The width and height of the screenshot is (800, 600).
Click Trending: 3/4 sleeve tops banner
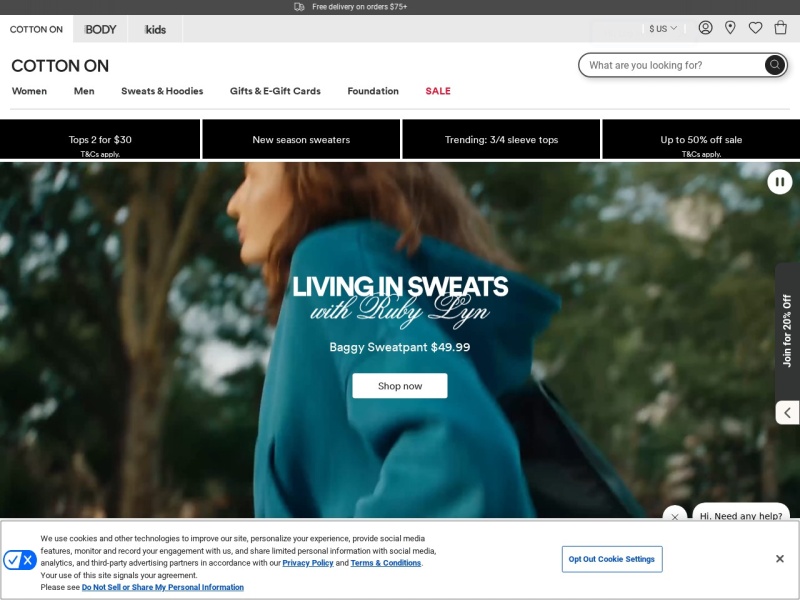(x=501, y=139)
